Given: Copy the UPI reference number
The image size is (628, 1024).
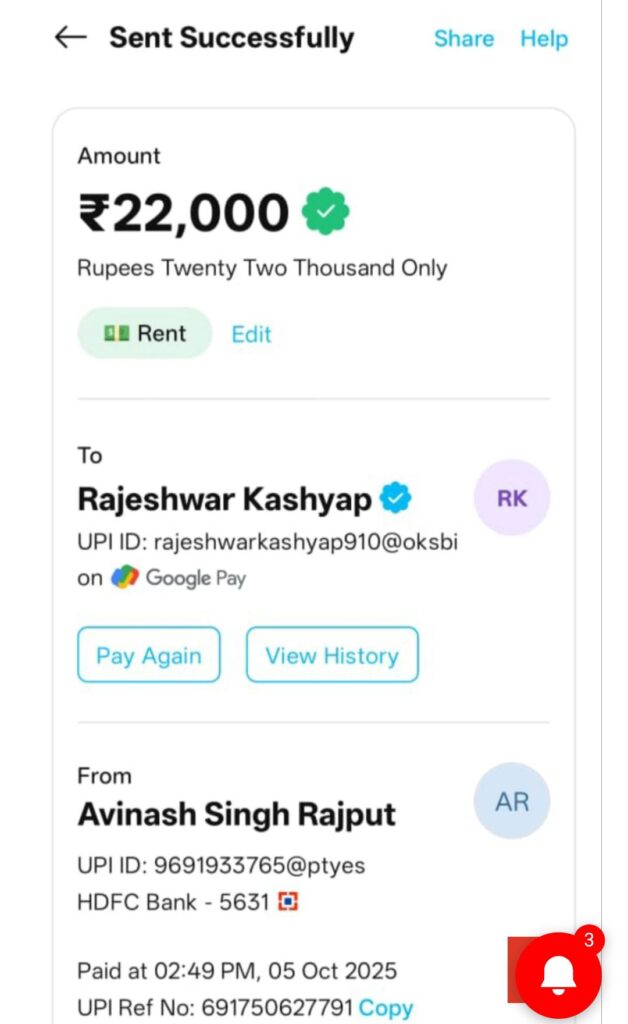Looking at the screenshot, I should [x=386, y=1007].
